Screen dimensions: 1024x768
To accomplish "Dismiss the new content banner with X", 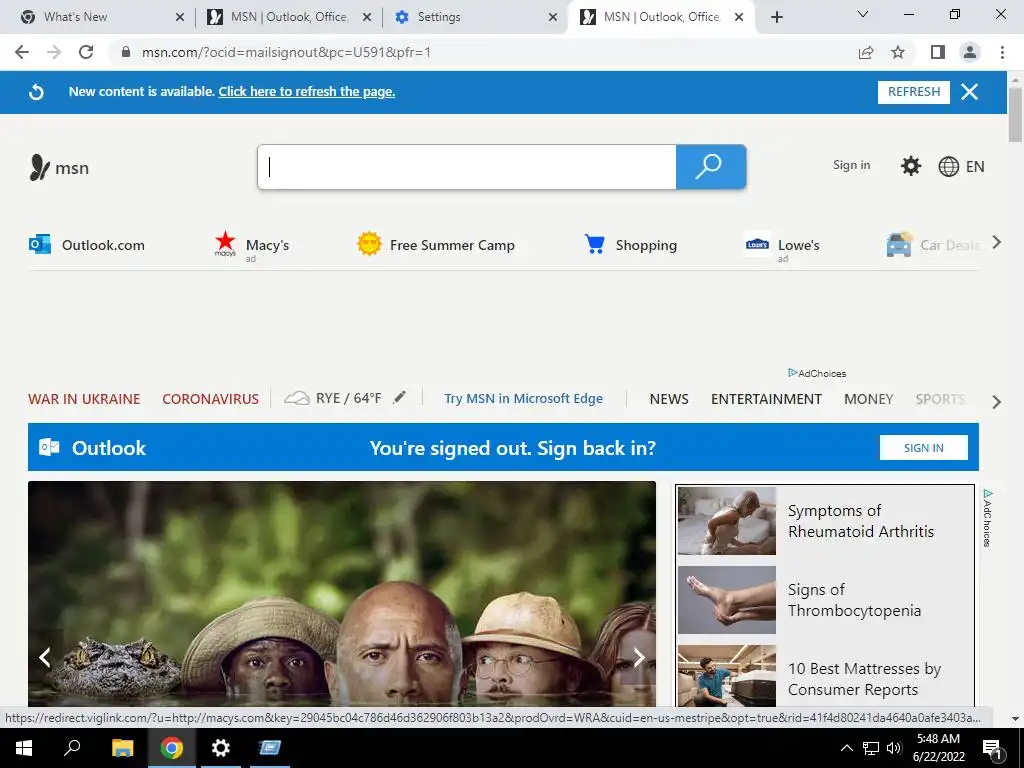I will click(x=969, y=91).
